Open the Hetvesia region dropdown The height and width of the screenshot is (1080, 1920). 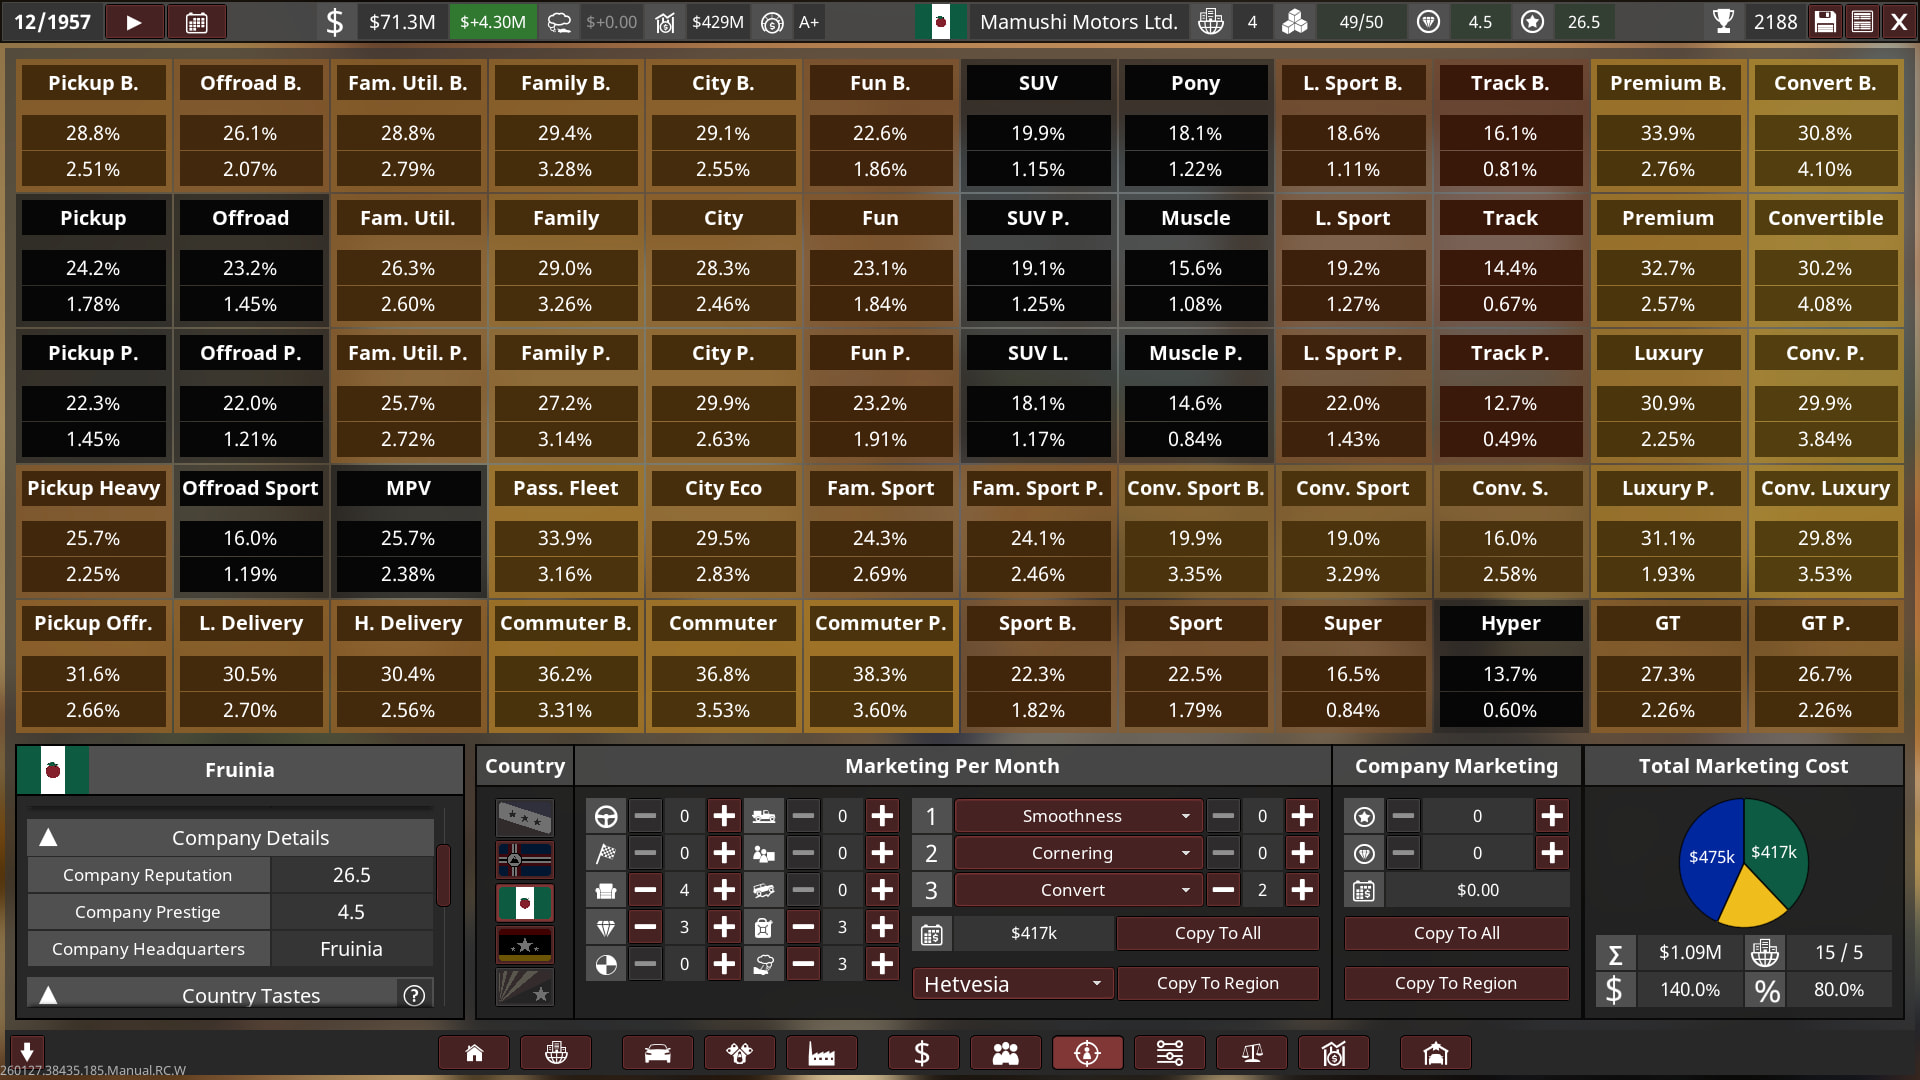click(x=1011, y=984)
